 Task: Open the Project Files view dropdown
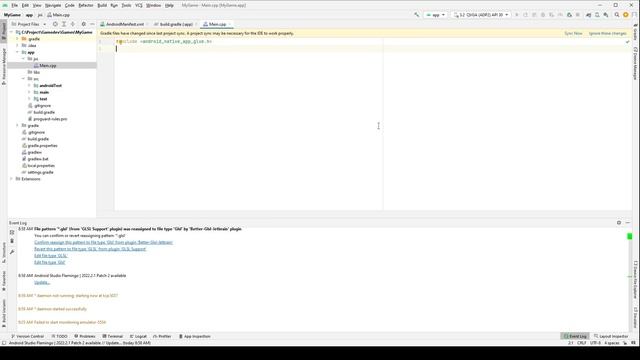tap(29, 24)
